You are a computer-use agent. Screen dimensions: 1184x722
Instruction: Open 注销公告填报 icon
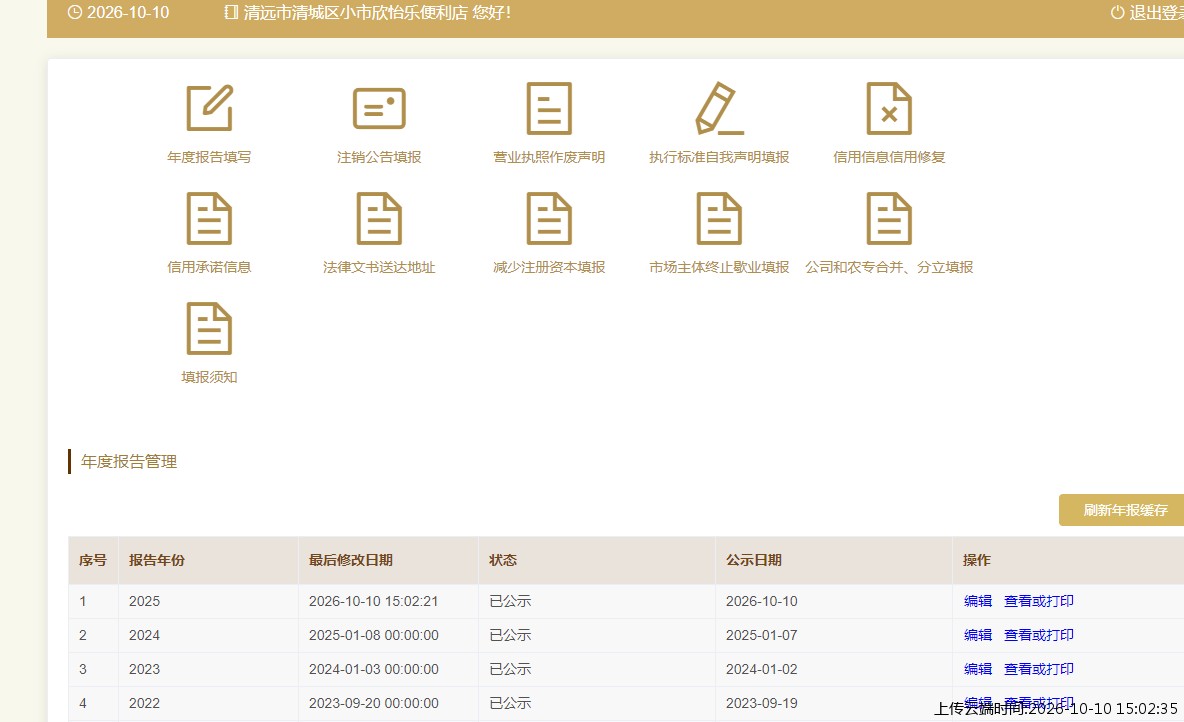379,108
